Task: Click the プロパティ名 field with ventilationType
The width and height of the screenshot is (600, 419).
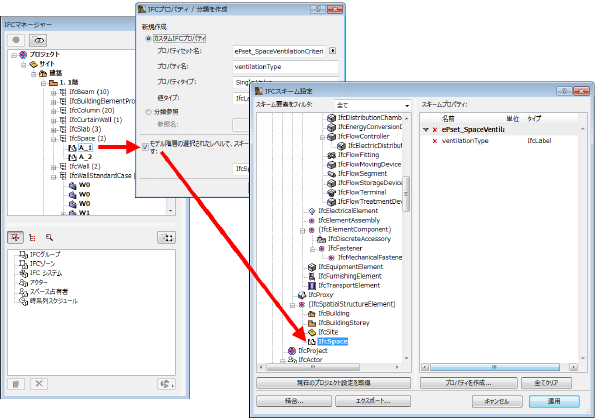Action: point(285,67)
